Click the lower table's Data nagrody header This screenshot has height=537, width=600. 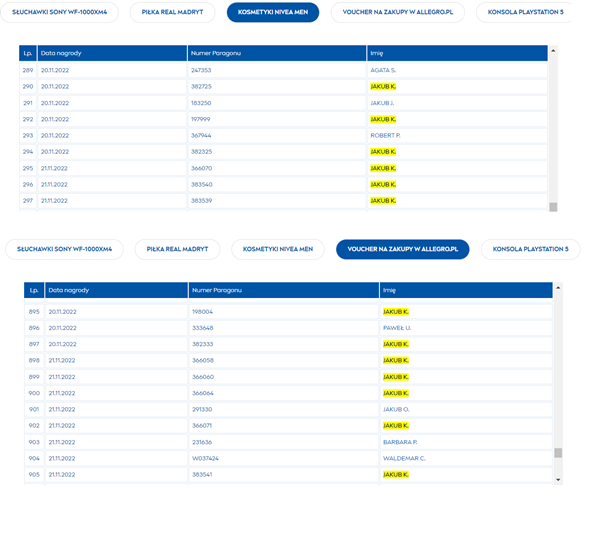click(x=116, y=290)
